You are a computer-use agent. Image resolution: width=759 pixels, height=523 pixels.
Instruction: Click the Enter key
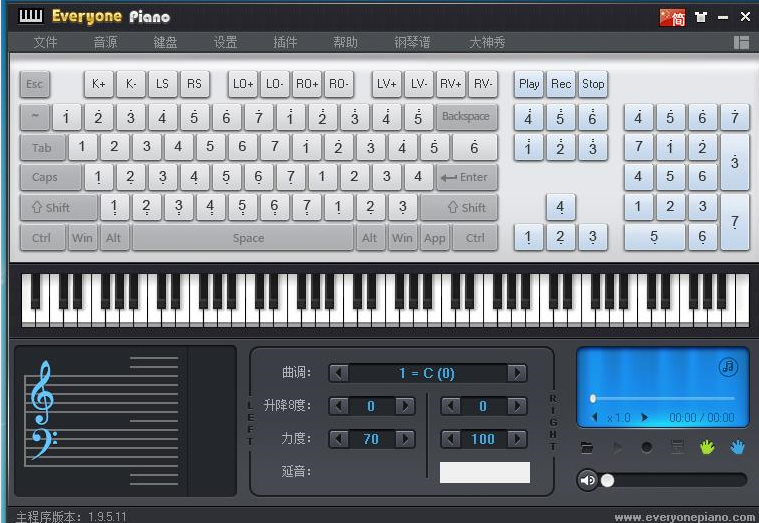click(466, 177)
